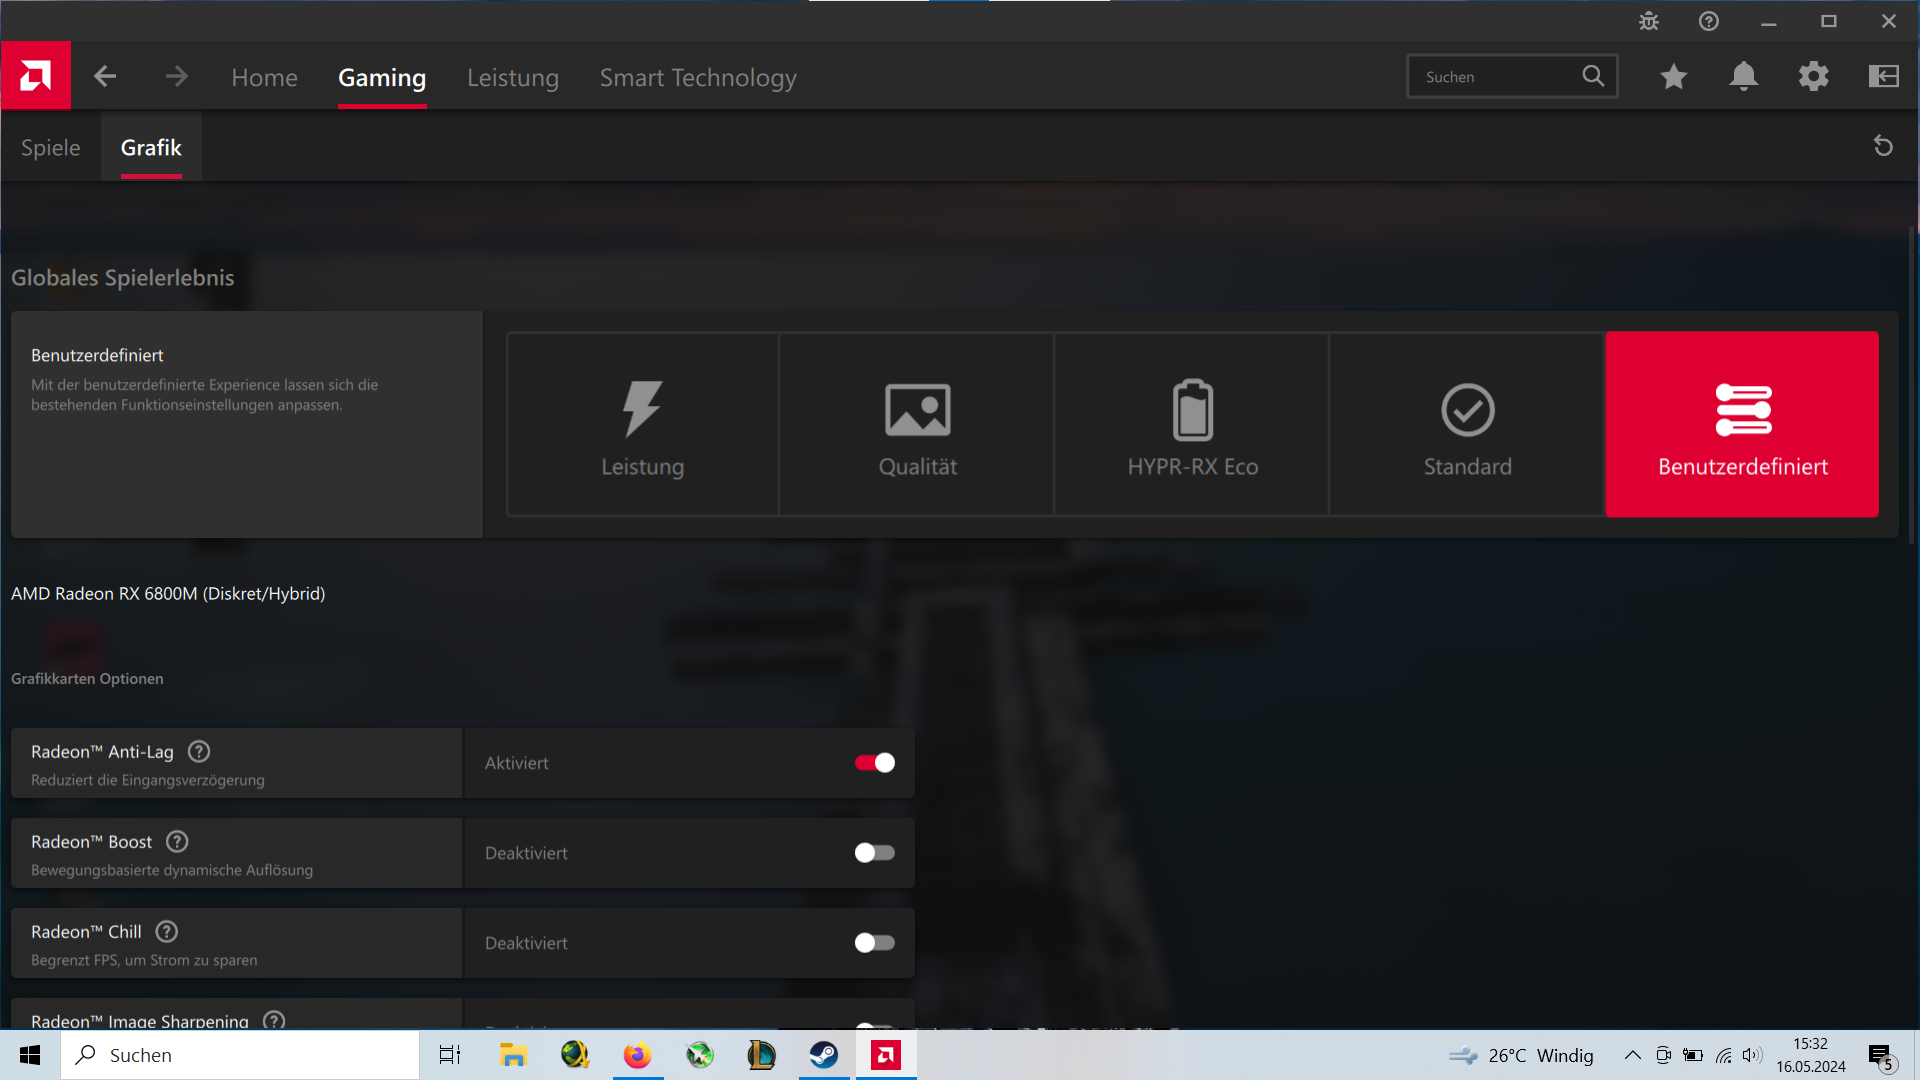Image resolution: width=1920 pixels, height=1080 pixels.
Task: Click the bug report icon
Action: click(x=1649, y=21)
